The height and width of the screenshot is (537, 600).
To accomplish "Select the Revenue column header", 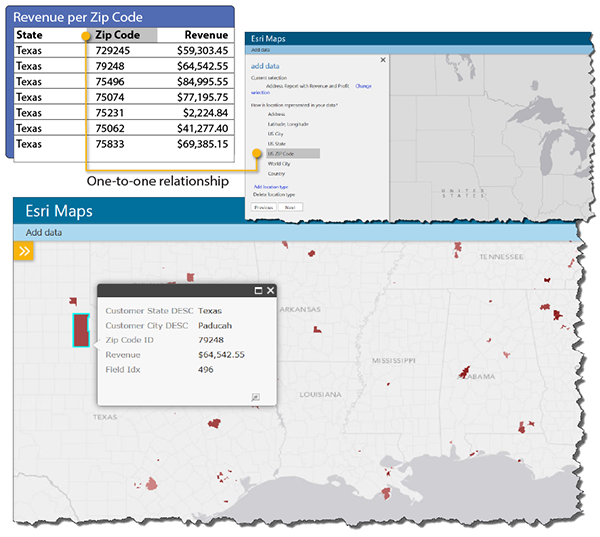I will pyautogui.click(x=206, y=35).
